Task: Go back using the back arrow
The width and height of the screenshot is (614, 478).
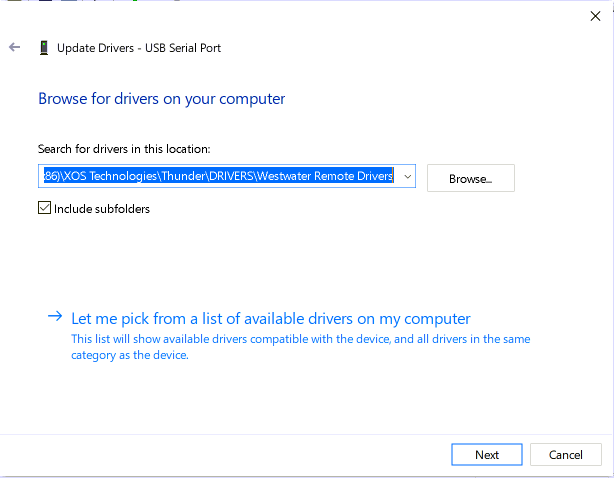Action: pyautogui.click(x=14, y=47)
